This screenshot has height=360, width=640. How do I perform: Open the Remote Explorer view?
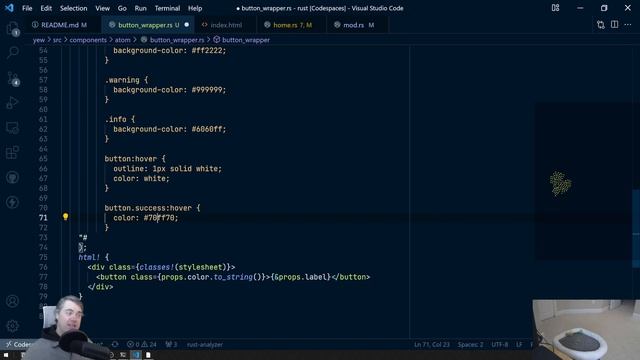click(x=13, y=128)
